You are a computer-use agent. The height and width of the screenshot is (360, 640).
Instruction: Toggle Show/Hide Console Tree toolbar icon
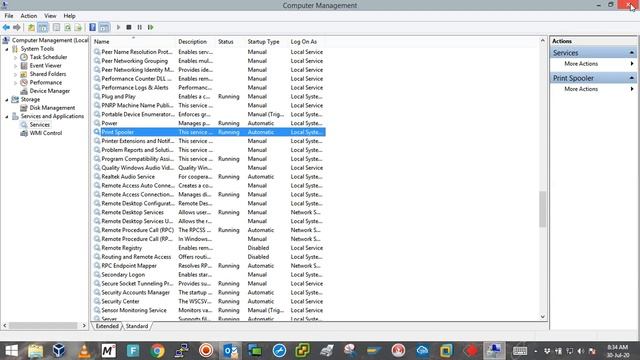point(43,27)
